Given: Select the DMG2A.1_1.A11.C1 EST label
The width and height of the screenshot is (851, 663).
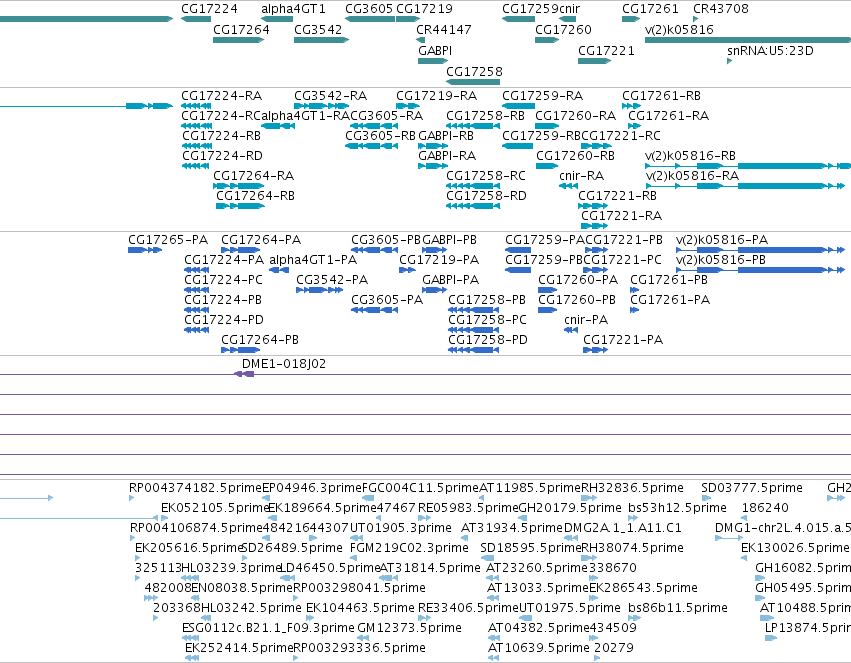Looking at the screenshot, I should click(623, 528).
